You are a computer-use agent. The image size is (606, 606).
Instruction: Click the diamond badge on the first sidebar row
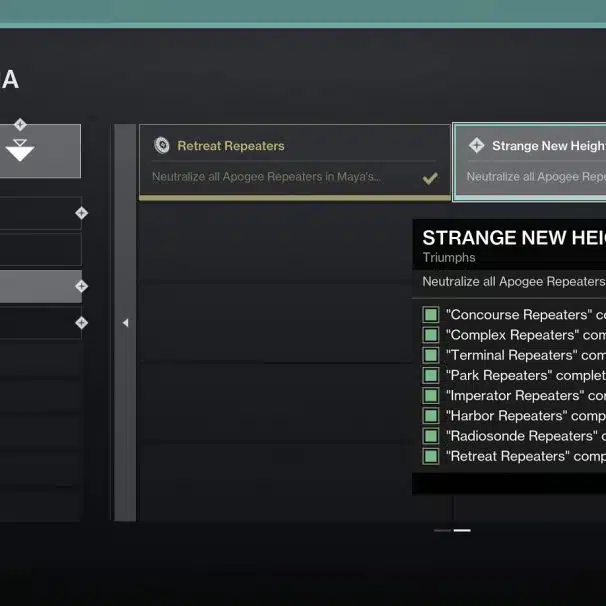tap(81, 213)
